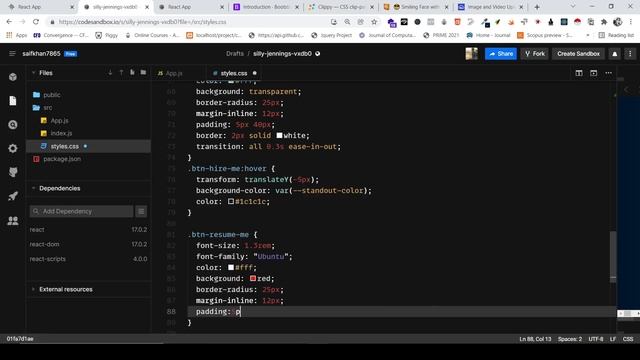The width and height of the screenshot is (640, 360).
Task: Click the browser back arrow
Action: point(9,22)
